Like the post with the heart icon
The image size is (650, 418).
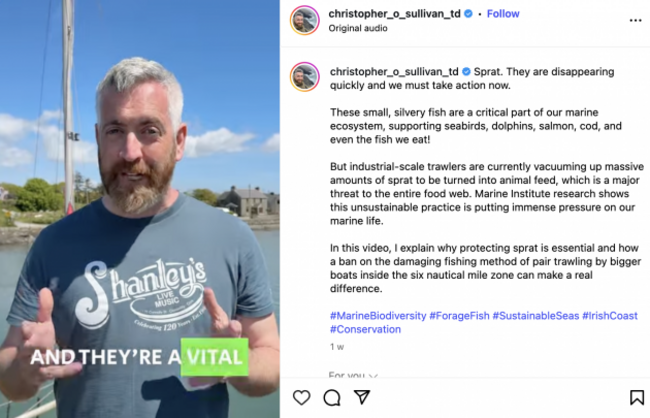tap(301, 397)
